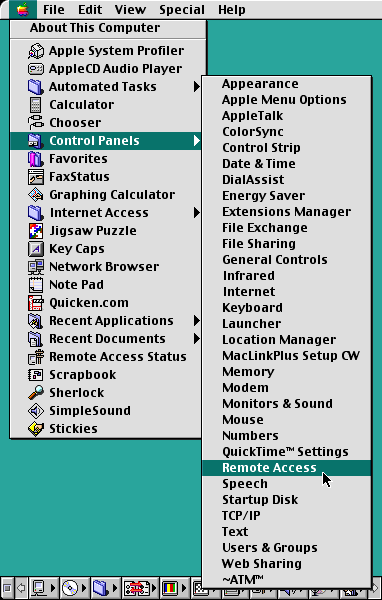Viewport: 382px width, 600px height.
Task: Open SimpleSound
Action: [x=106, y=410]
